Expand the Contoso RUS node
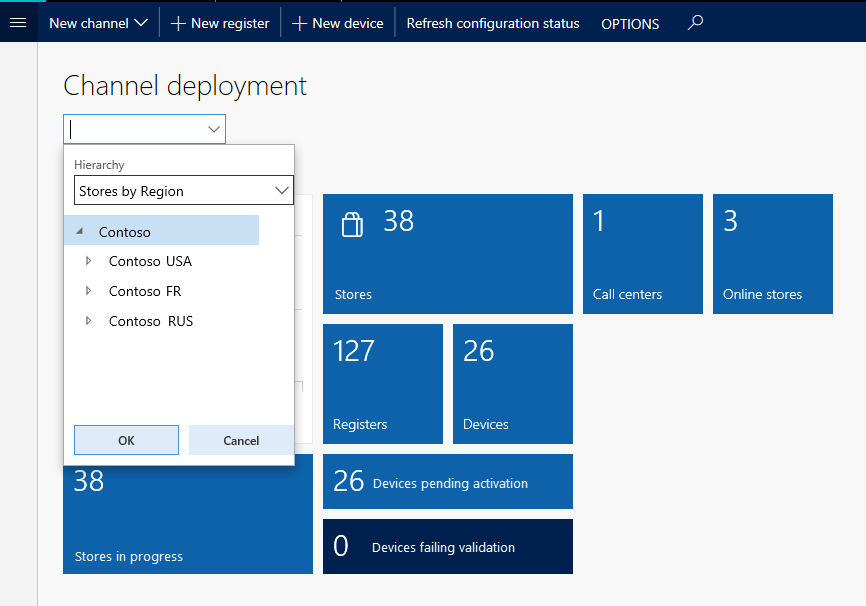The height and width of the screenshot is (606, 866). pyautogui.click(x=88, y=320)
